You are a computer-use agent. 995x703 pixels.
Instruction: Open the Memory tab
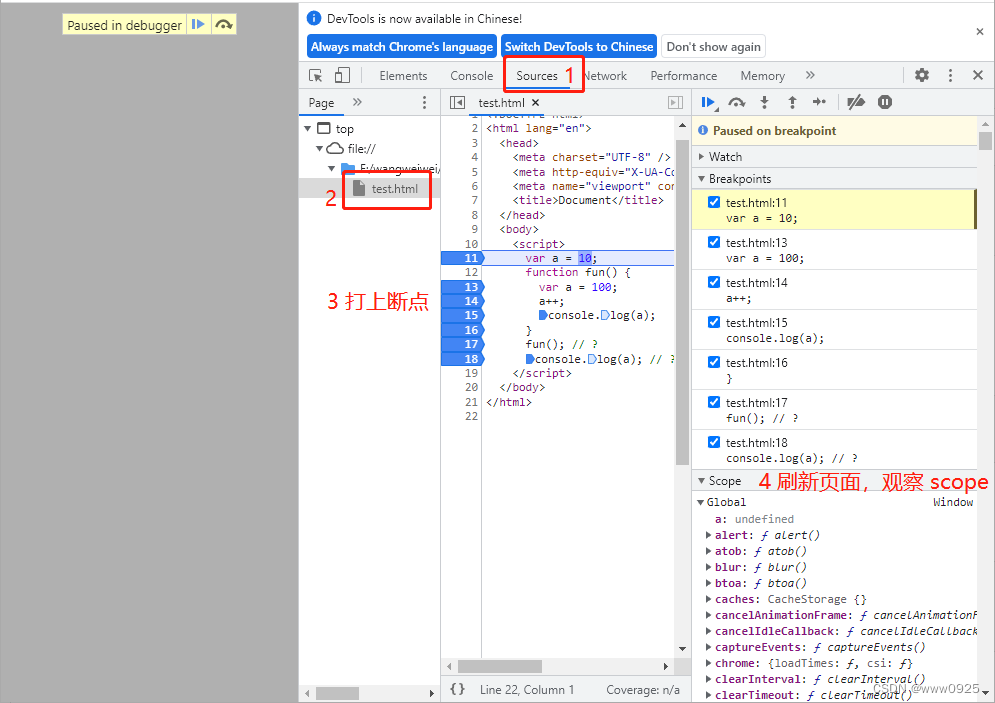(762, 76)
